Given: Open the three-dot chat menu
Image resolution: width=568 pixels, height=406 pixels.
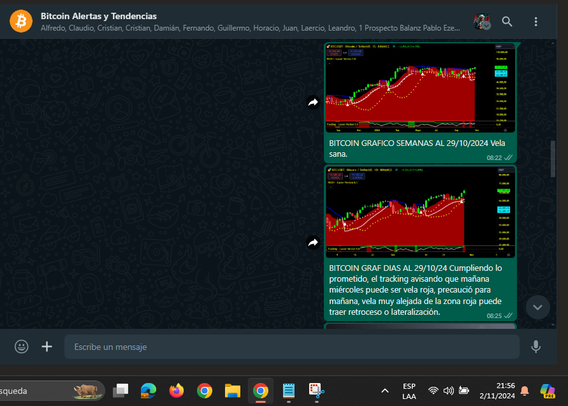Looking at the screenshot, I should click(x=536, y=22).
